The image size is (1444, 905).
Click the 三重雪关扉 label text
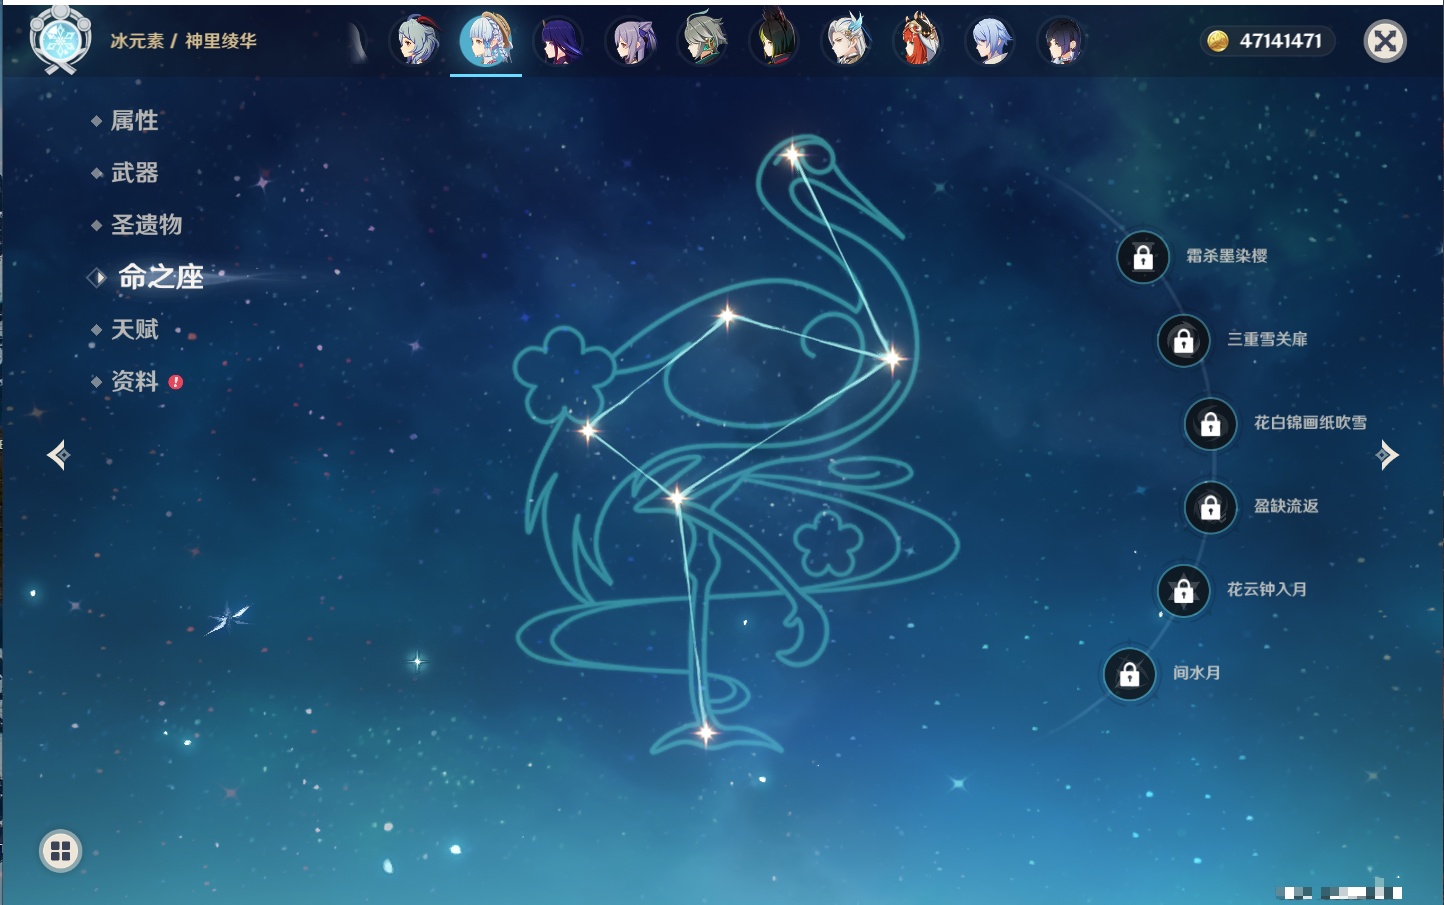click(1267, 339)
